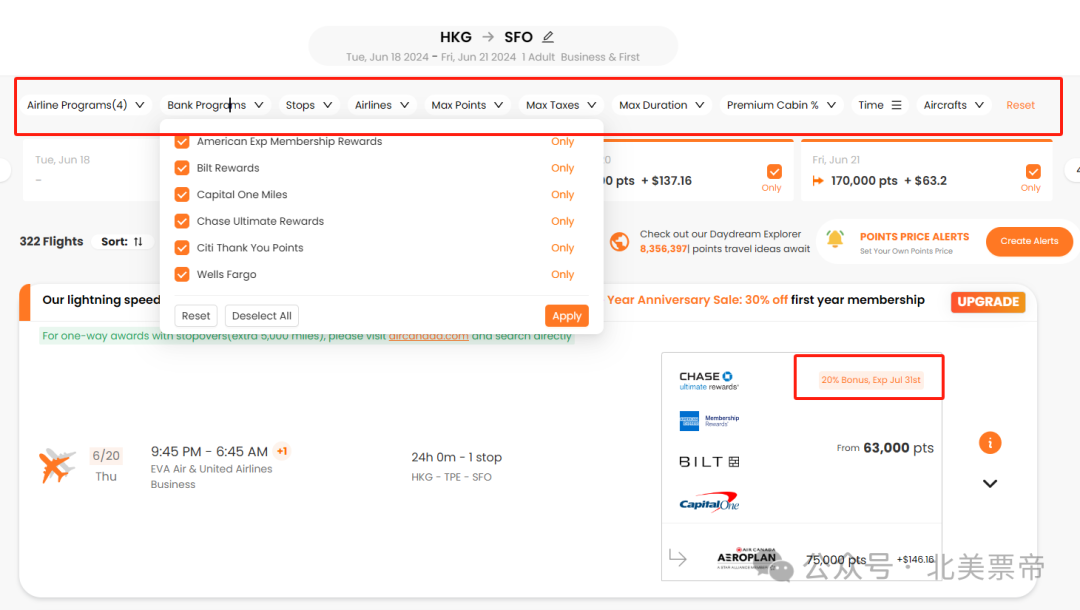The image size is (1080, 610).
Task: Edit the HKG to SFO route with pencil icon
Action: 548,37
